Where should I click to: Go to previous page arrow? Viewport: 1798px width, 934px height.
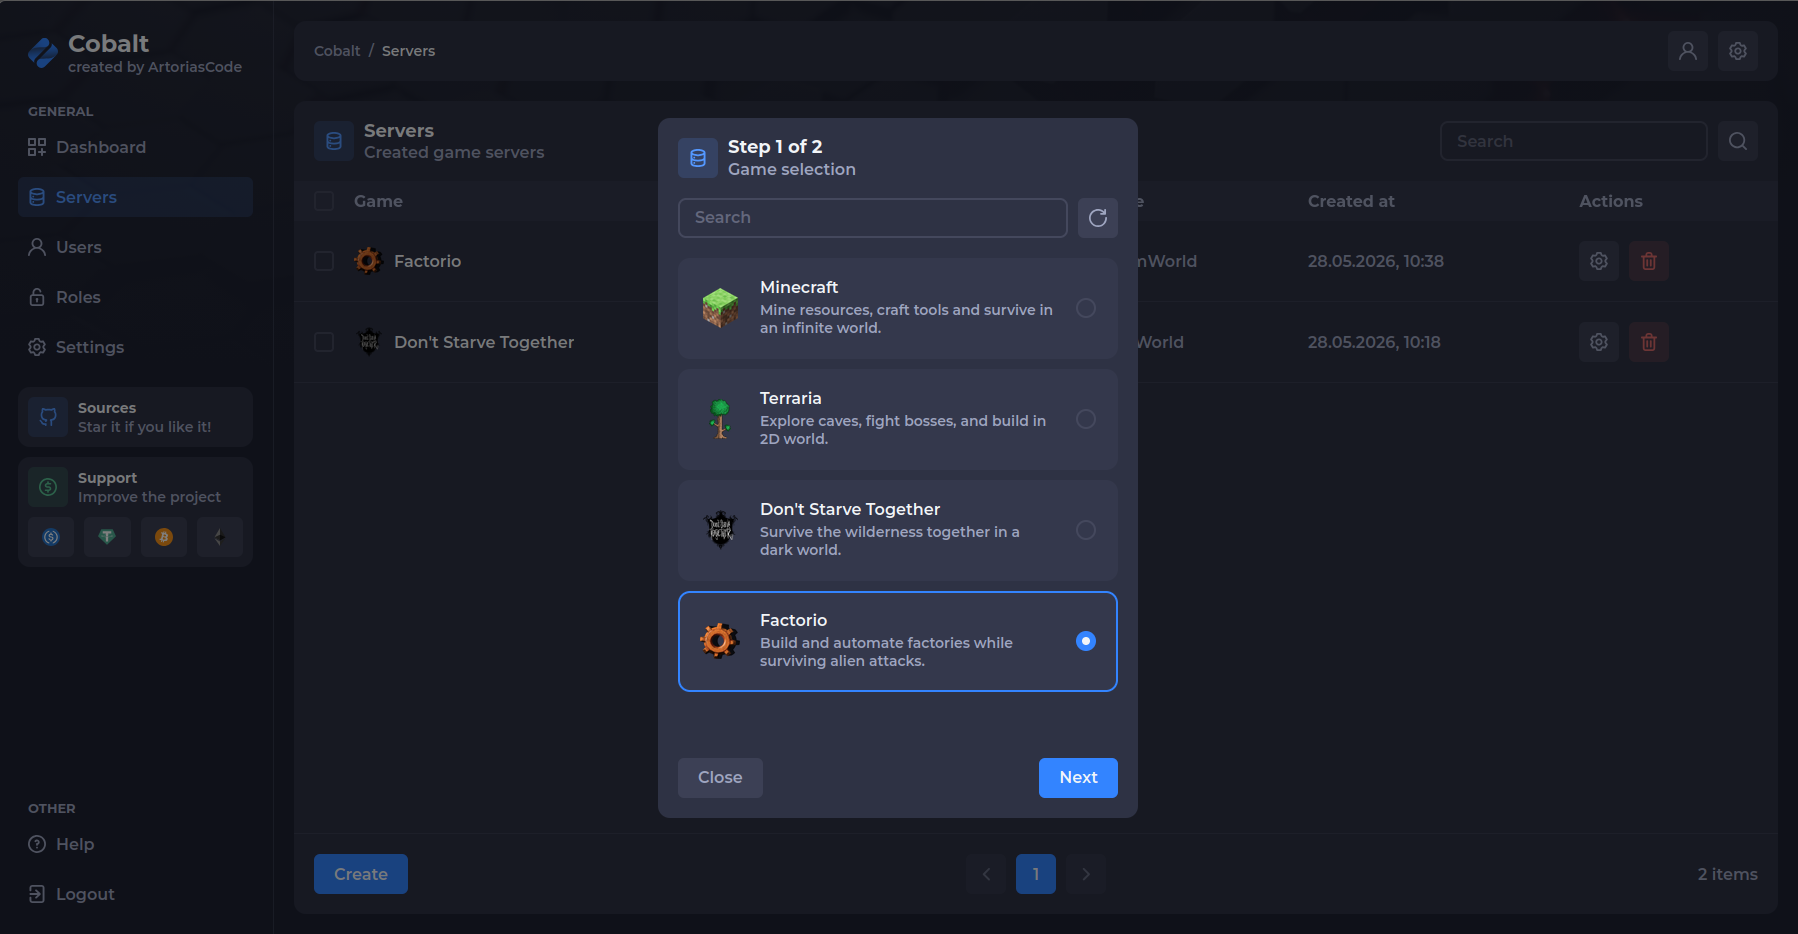coord(986,874)
